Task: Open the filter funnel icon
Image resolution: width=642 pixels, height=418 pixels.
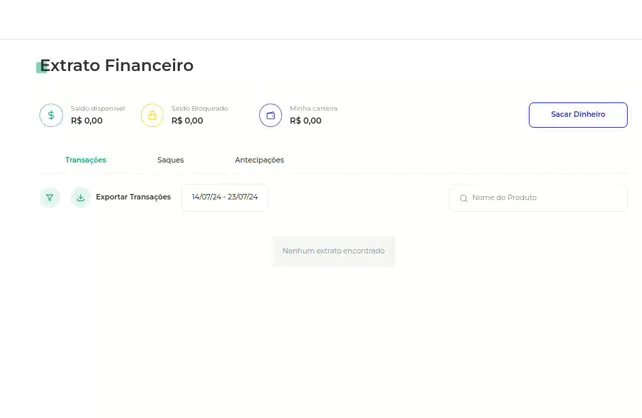Action: pyautogui.click(x=50, y=198)
